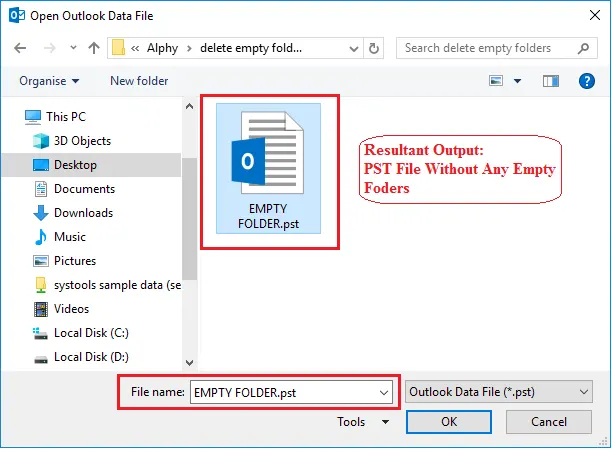Image resolution: width=612 pixels, height=449 pixels.
Task: Click the search magnifier icon
Action: 583,48
